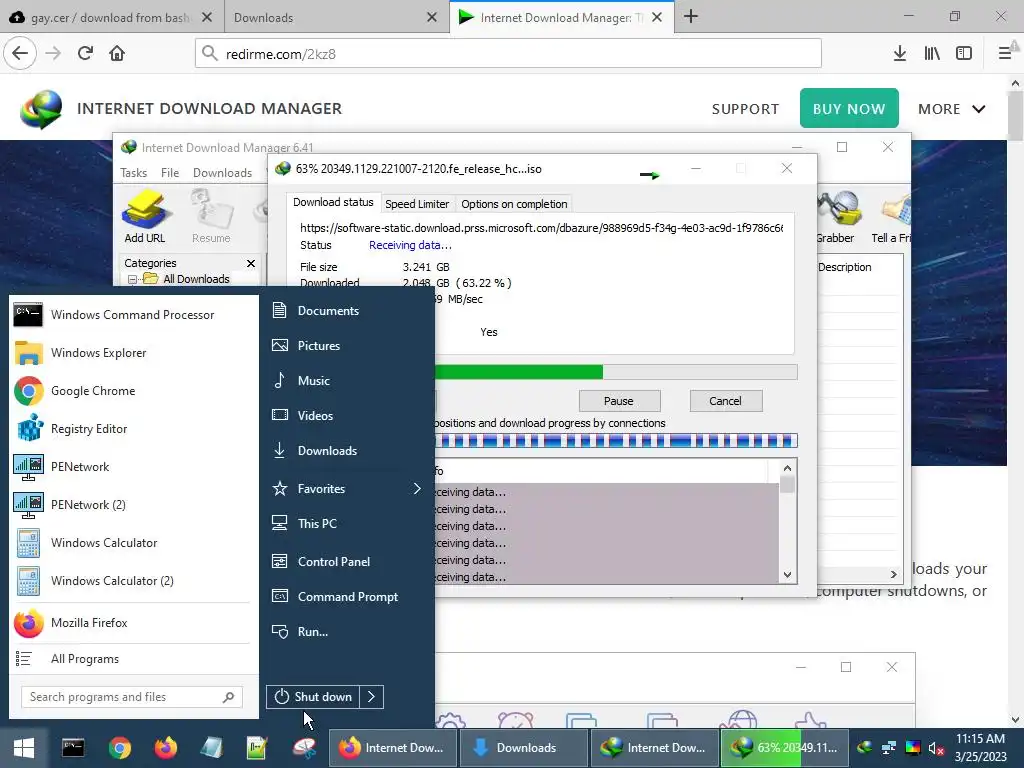Launch Mozilla Firefox from start menu

tap(131, 623)
